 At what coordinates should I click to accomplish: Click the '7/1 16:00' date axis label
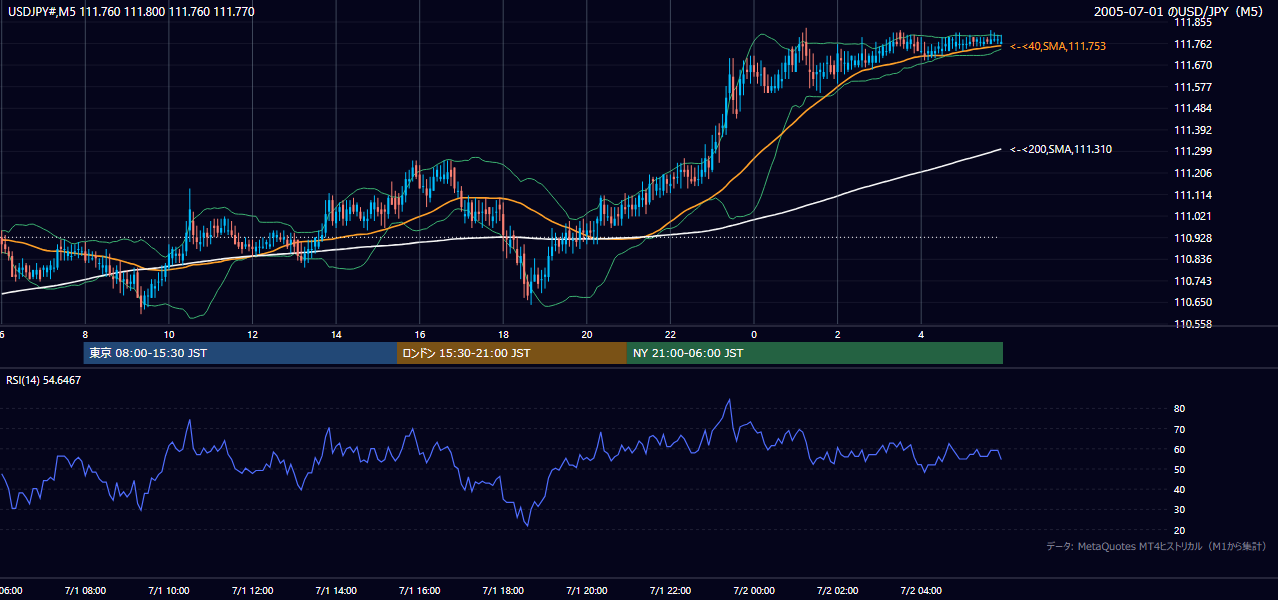[x=420, y=591]
